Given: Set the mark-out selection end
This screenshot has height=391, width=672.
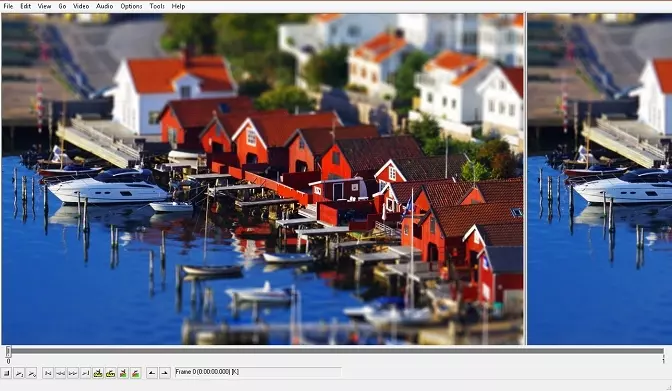Looking at the screenshot, I should [x=164, y=373].
